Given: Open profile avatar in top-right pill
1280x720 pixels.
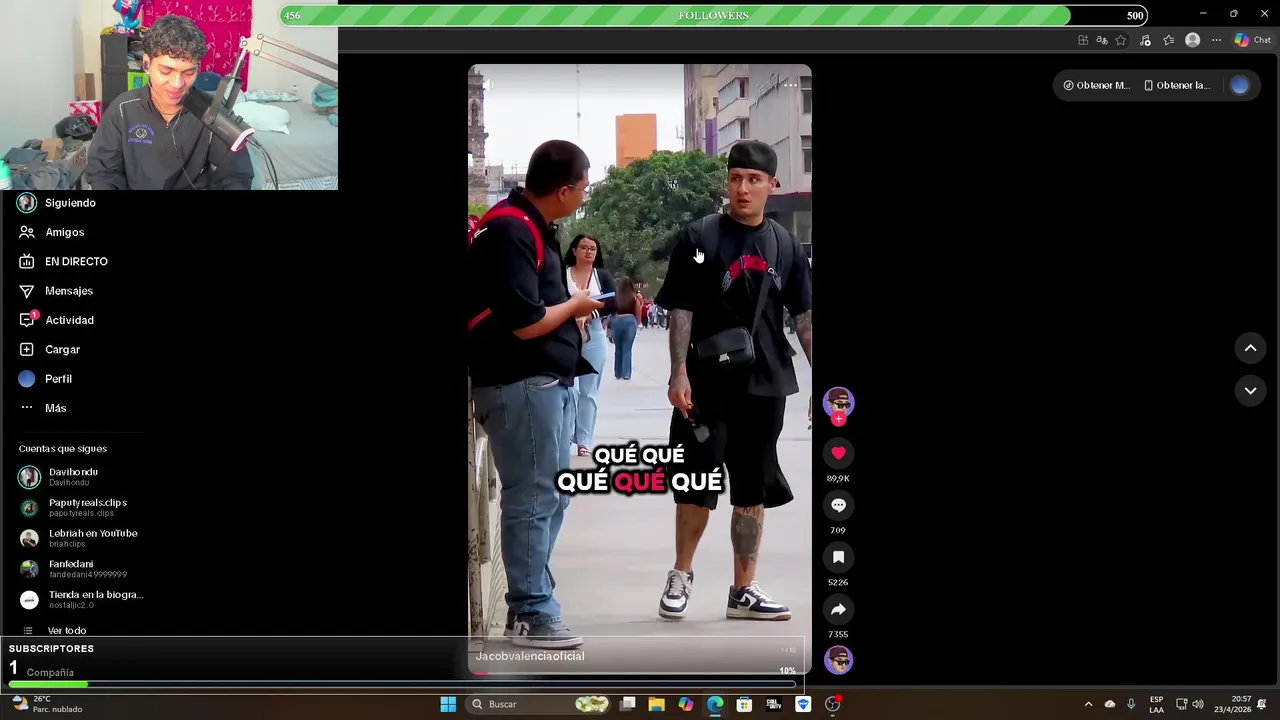Looking at the screenshot, I should coord(1240,85).
